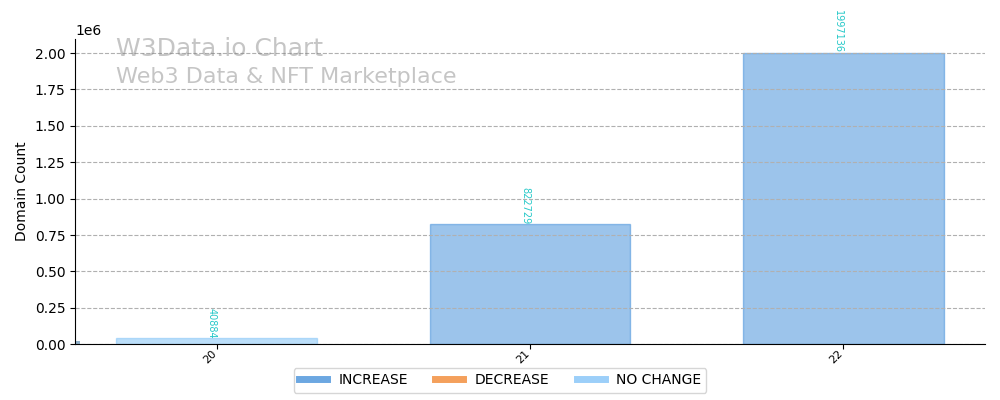Image resolution: width=1000 pixels, height=400 pixels.
Task: Click the middle bar for 21
Action: (530, 284)
